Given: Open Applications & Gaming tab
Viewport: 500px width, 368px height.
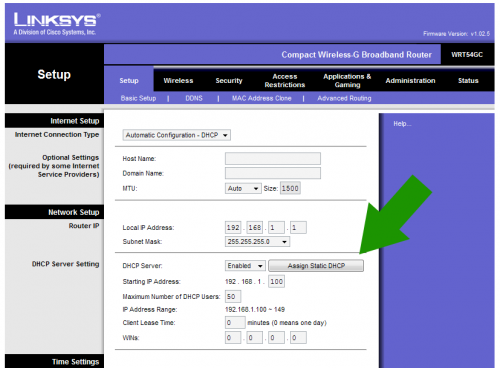Looking at the screenshot, I should tap(347, 81).
